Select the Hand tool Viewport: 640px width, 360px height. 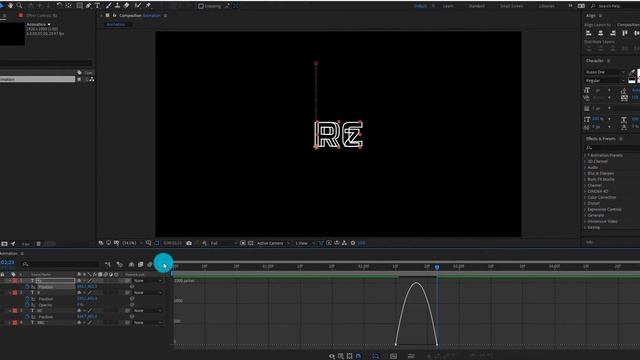pos(10,6)
